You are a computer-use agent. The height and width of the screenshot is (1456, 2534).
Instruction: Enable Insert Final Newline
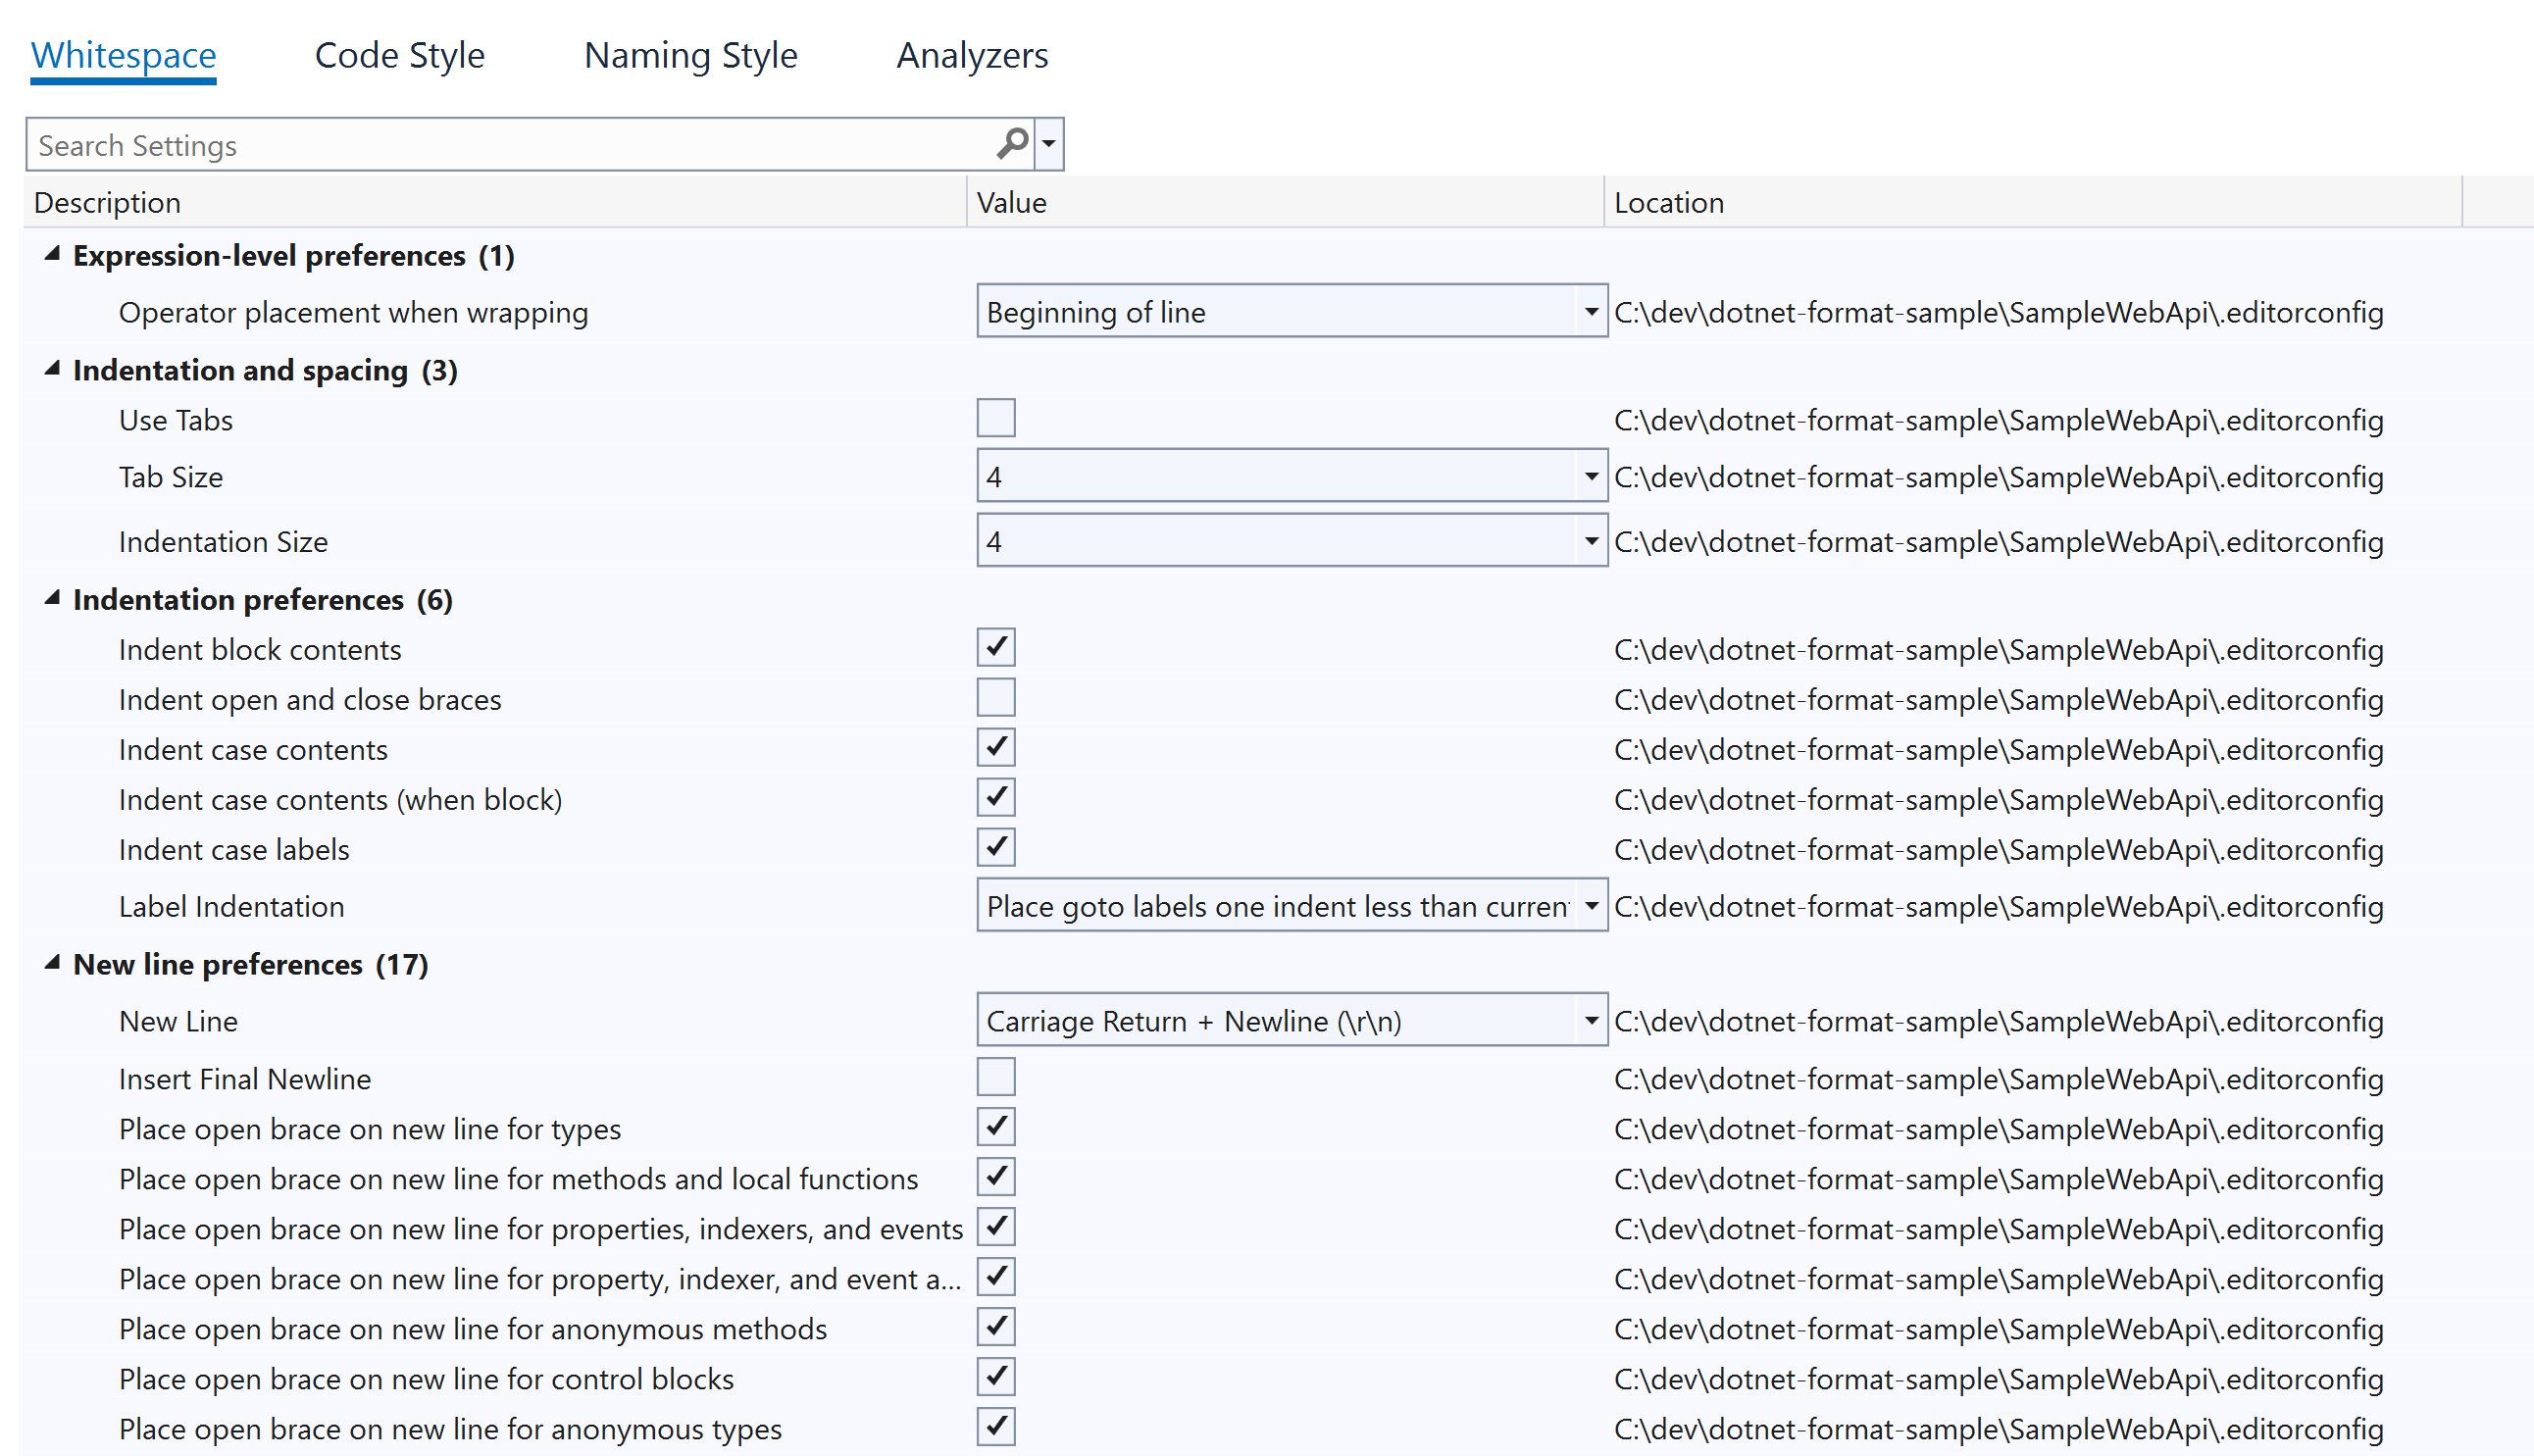pyautogui.click(x=995, y=1076)
